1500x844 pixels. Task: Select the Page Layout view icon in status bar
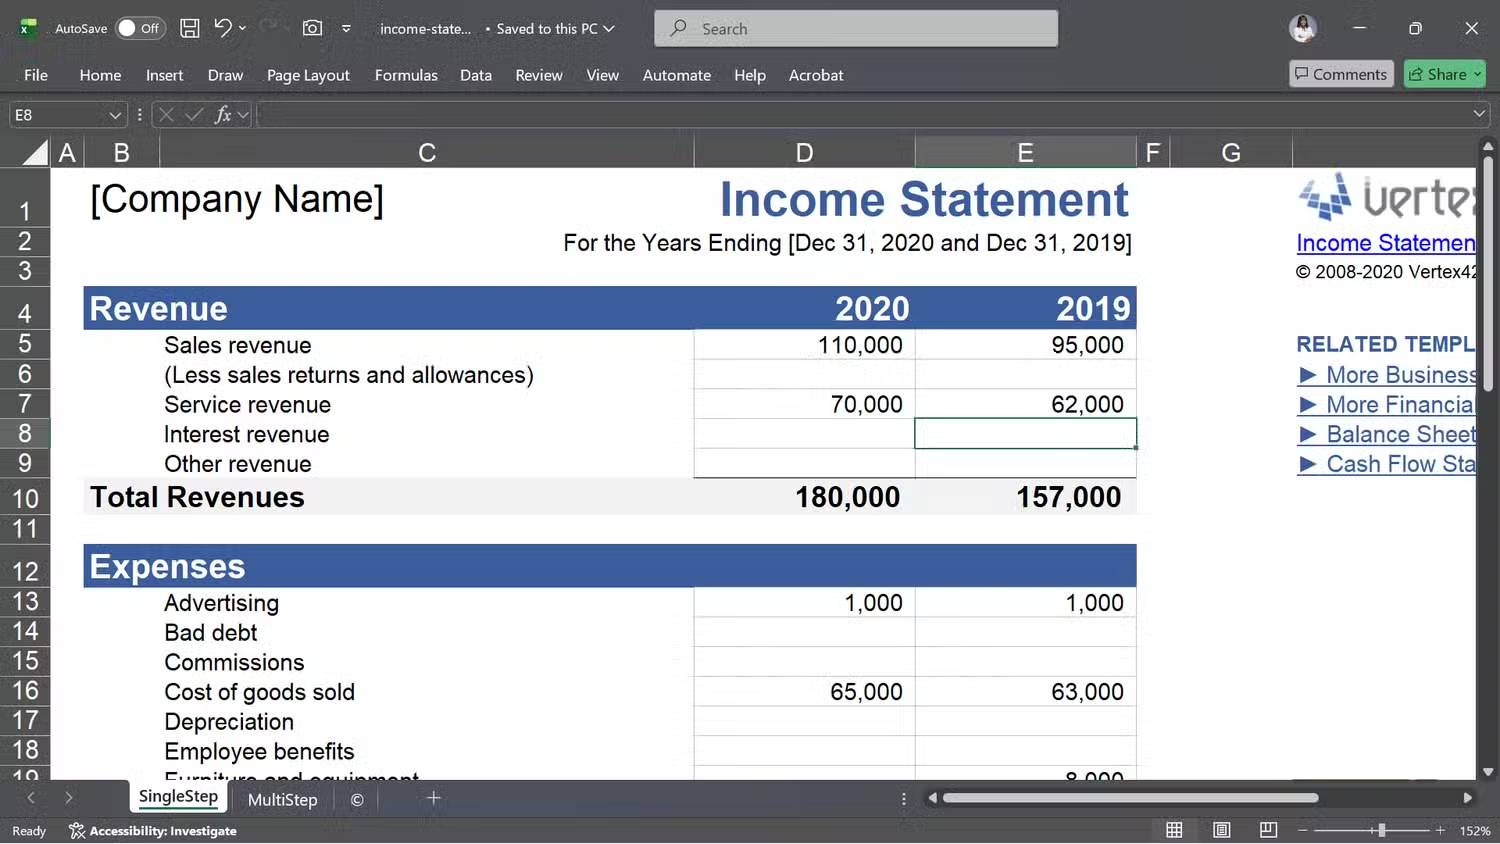pos(1221,830)
